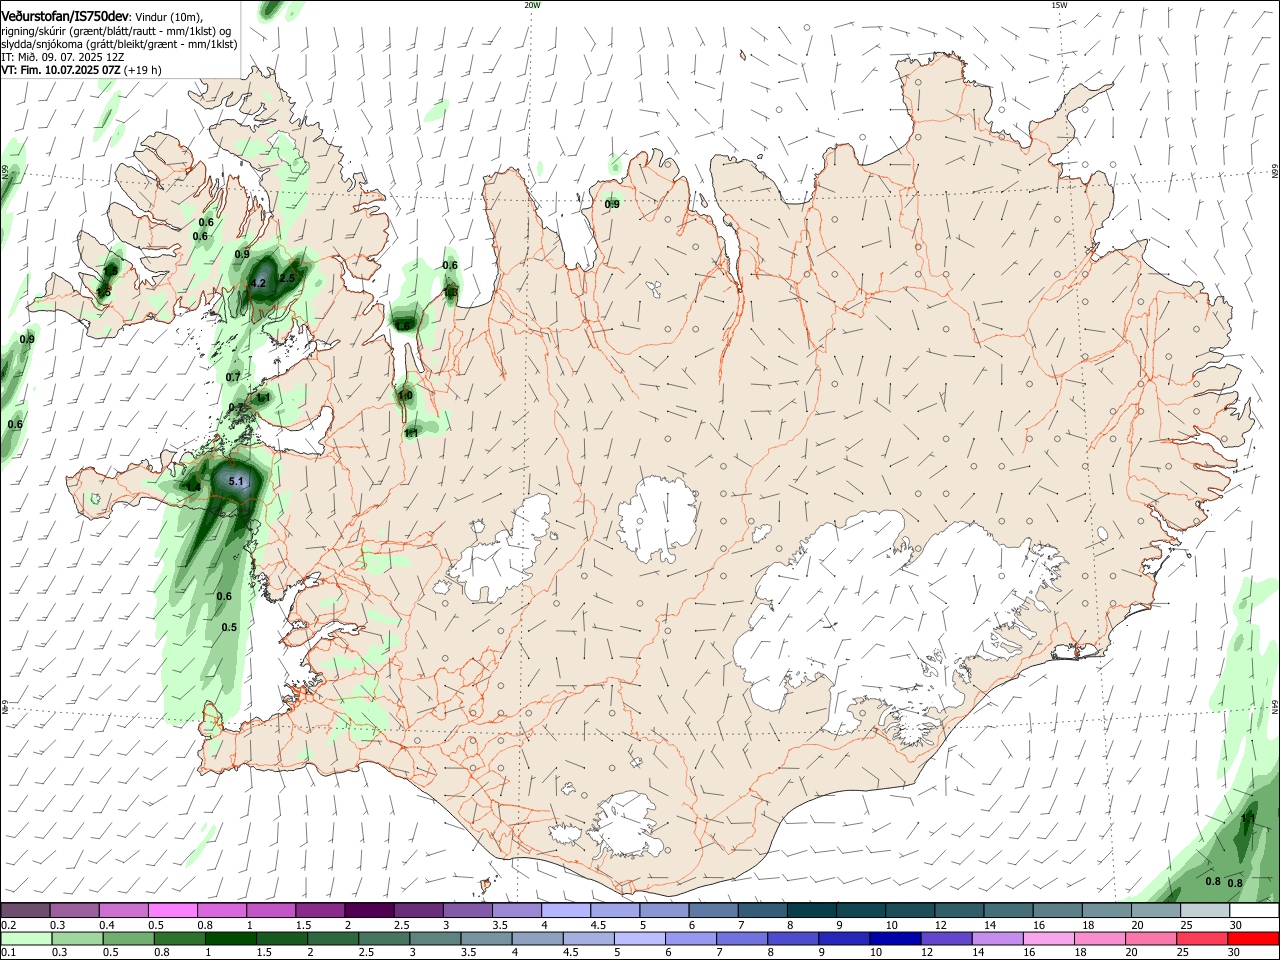The image size is (1280, 960).
Task: Select the IT: Mið. 09. 07. 2025 12Z line
Action: [63, 57]
